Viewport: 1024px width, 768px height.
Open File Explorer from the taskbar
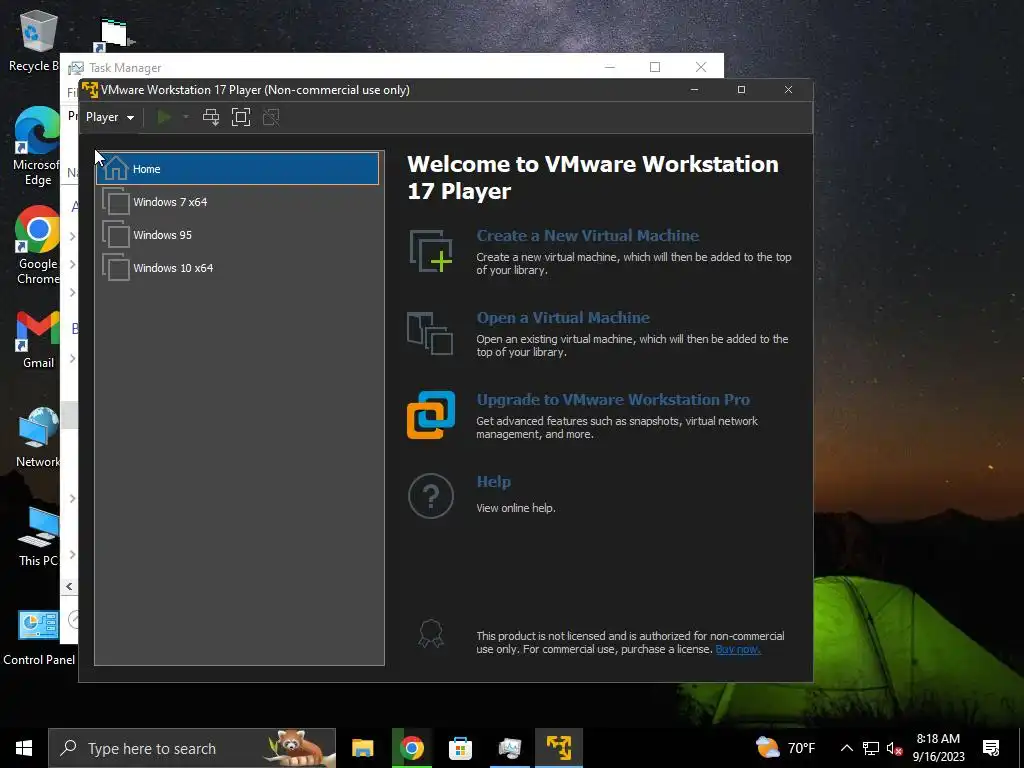[362, 748]
